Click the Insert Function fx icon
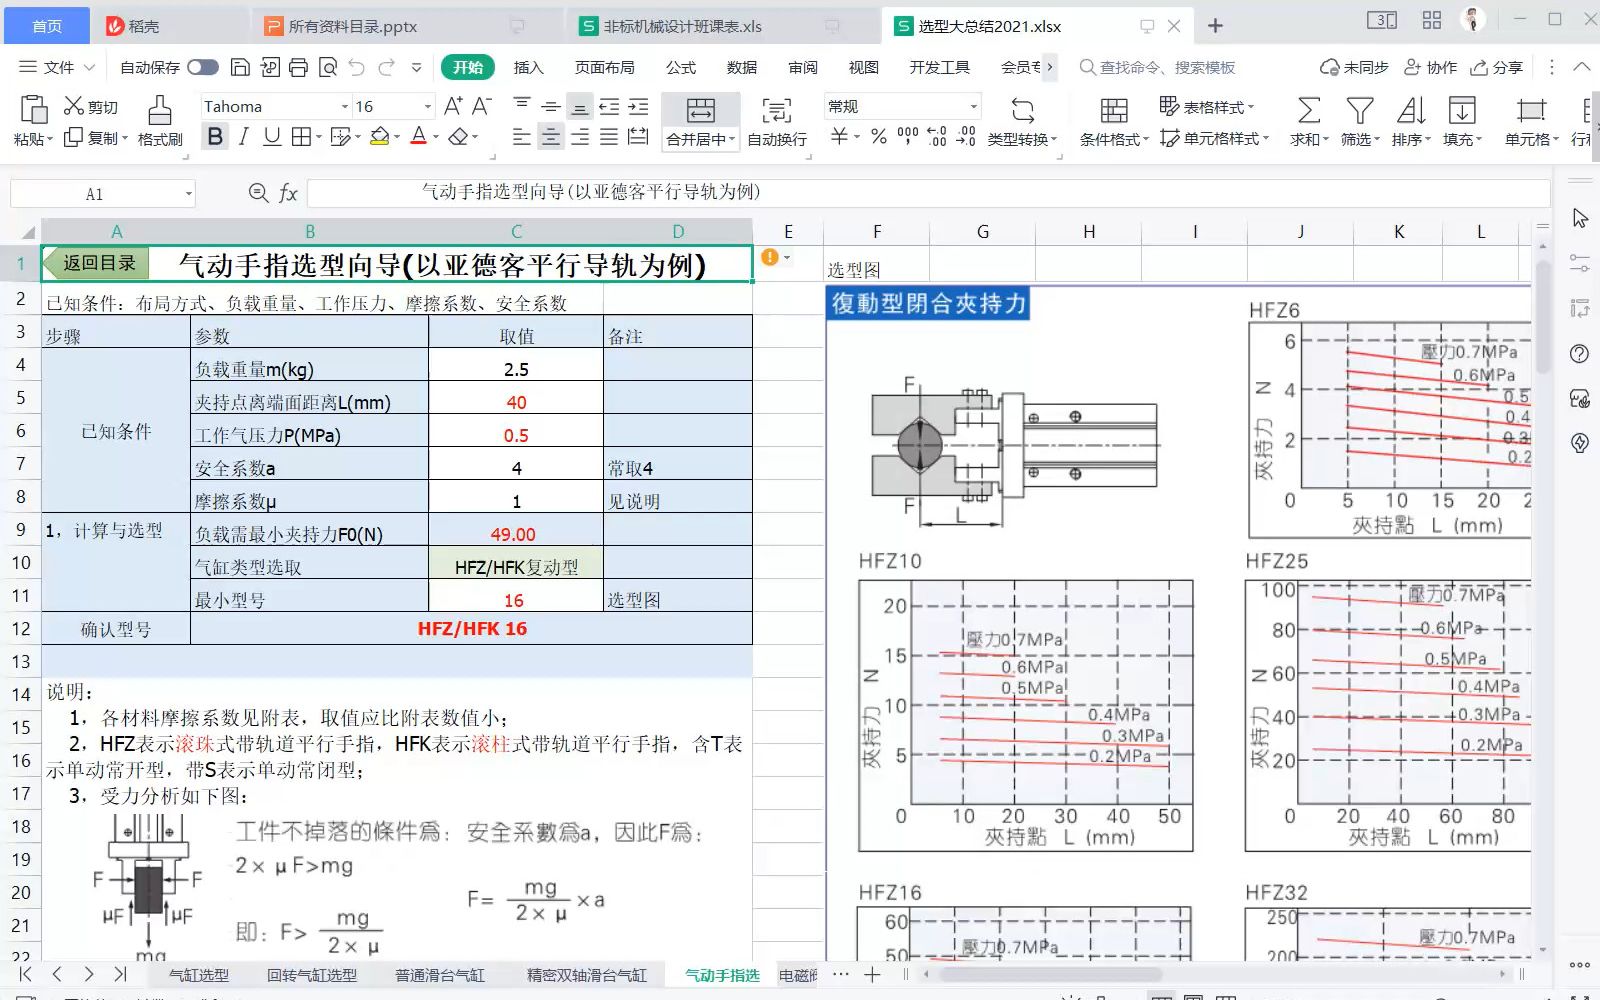 [288, 193]
